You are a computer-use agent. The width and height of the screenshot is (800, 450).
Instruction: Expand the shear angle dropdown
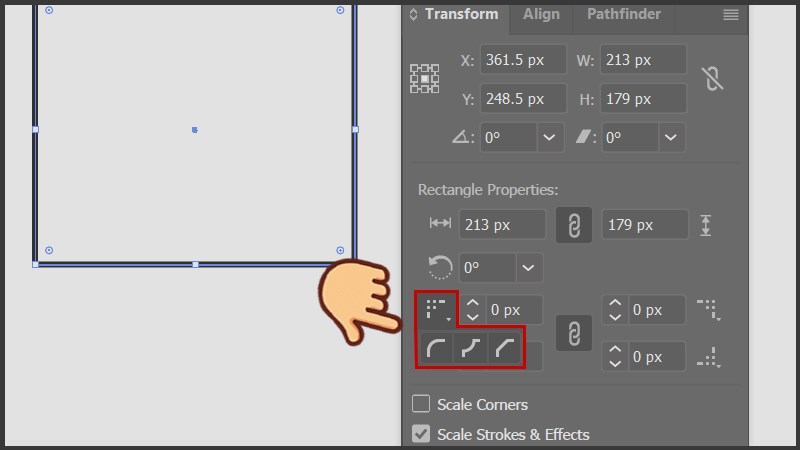click(670, 137)
